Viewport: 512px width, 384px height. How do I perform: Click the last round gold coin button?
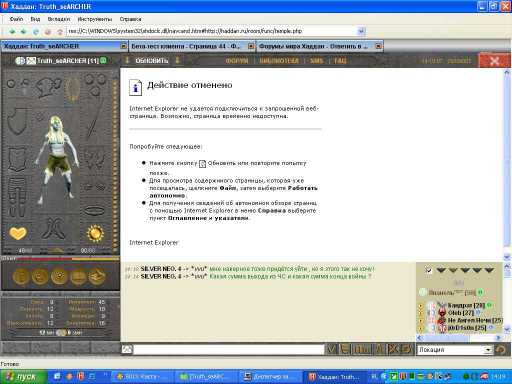[x=97, y=277]
